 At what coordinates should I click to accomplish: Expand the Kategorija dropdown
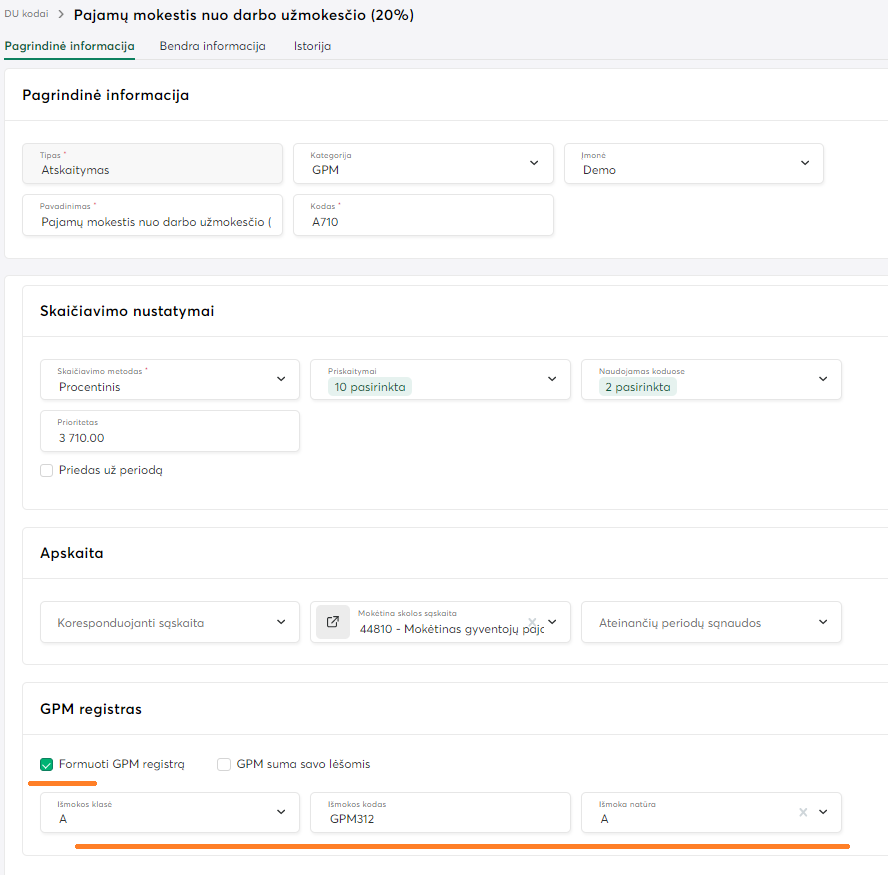[x=535, y=163]
